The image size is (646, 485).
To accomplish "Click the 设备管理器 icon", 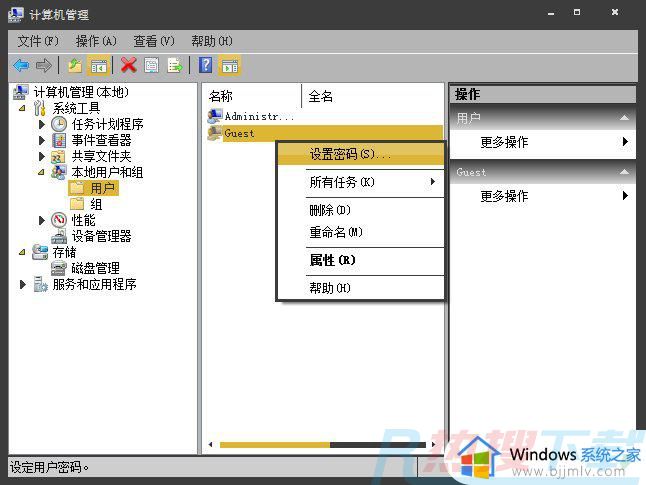I will coord(59,236).
